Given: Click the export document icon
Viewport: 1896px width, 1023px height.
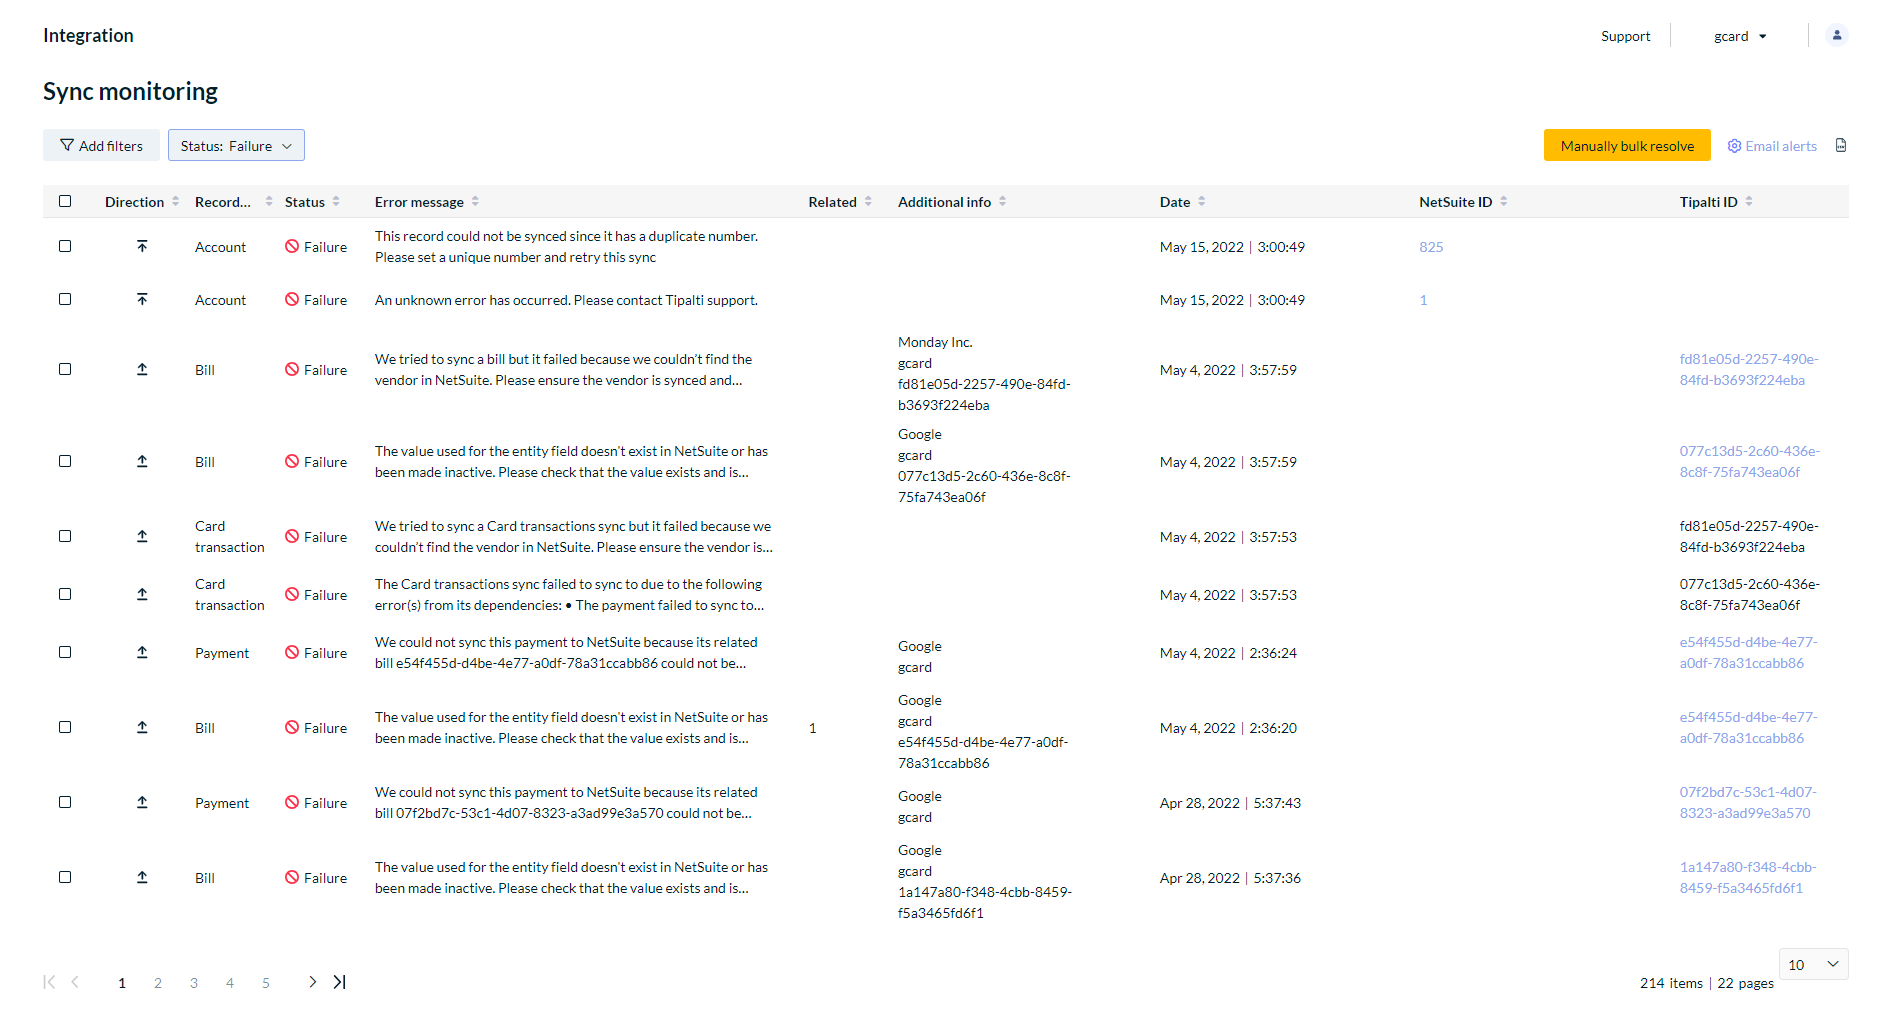Looking at the screenshot, I should 1841,145.
